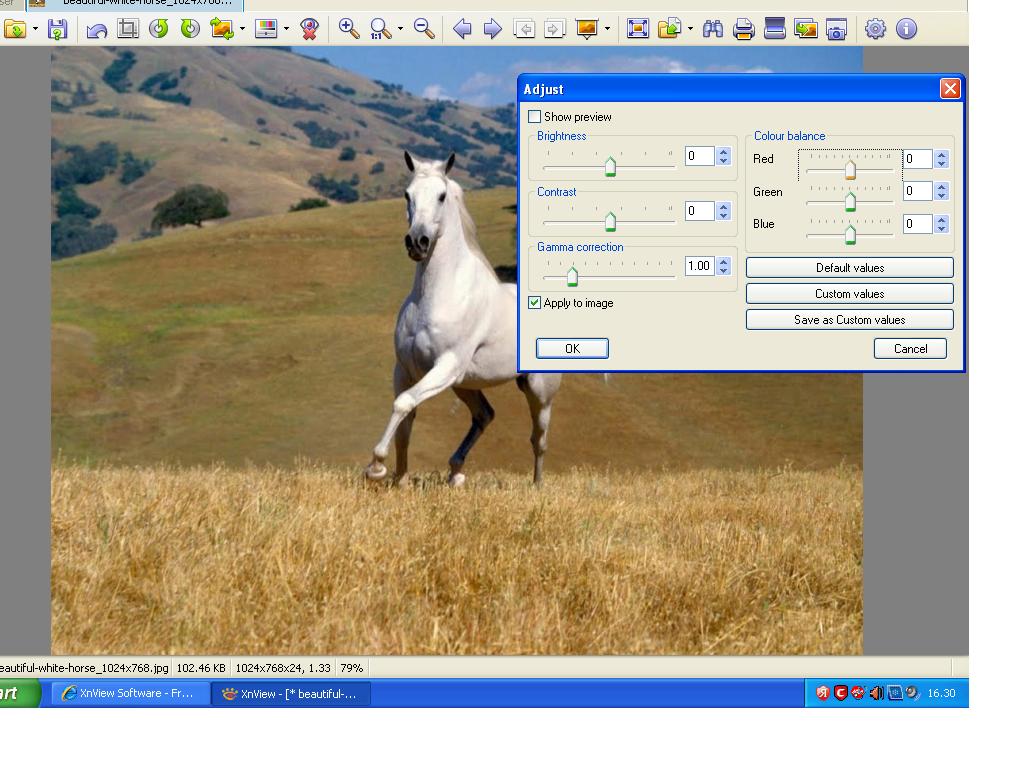1024x768 pixels.
Task: Click the Brightness slider thumb
Action: pyautogui.click(x=610, y=167)
